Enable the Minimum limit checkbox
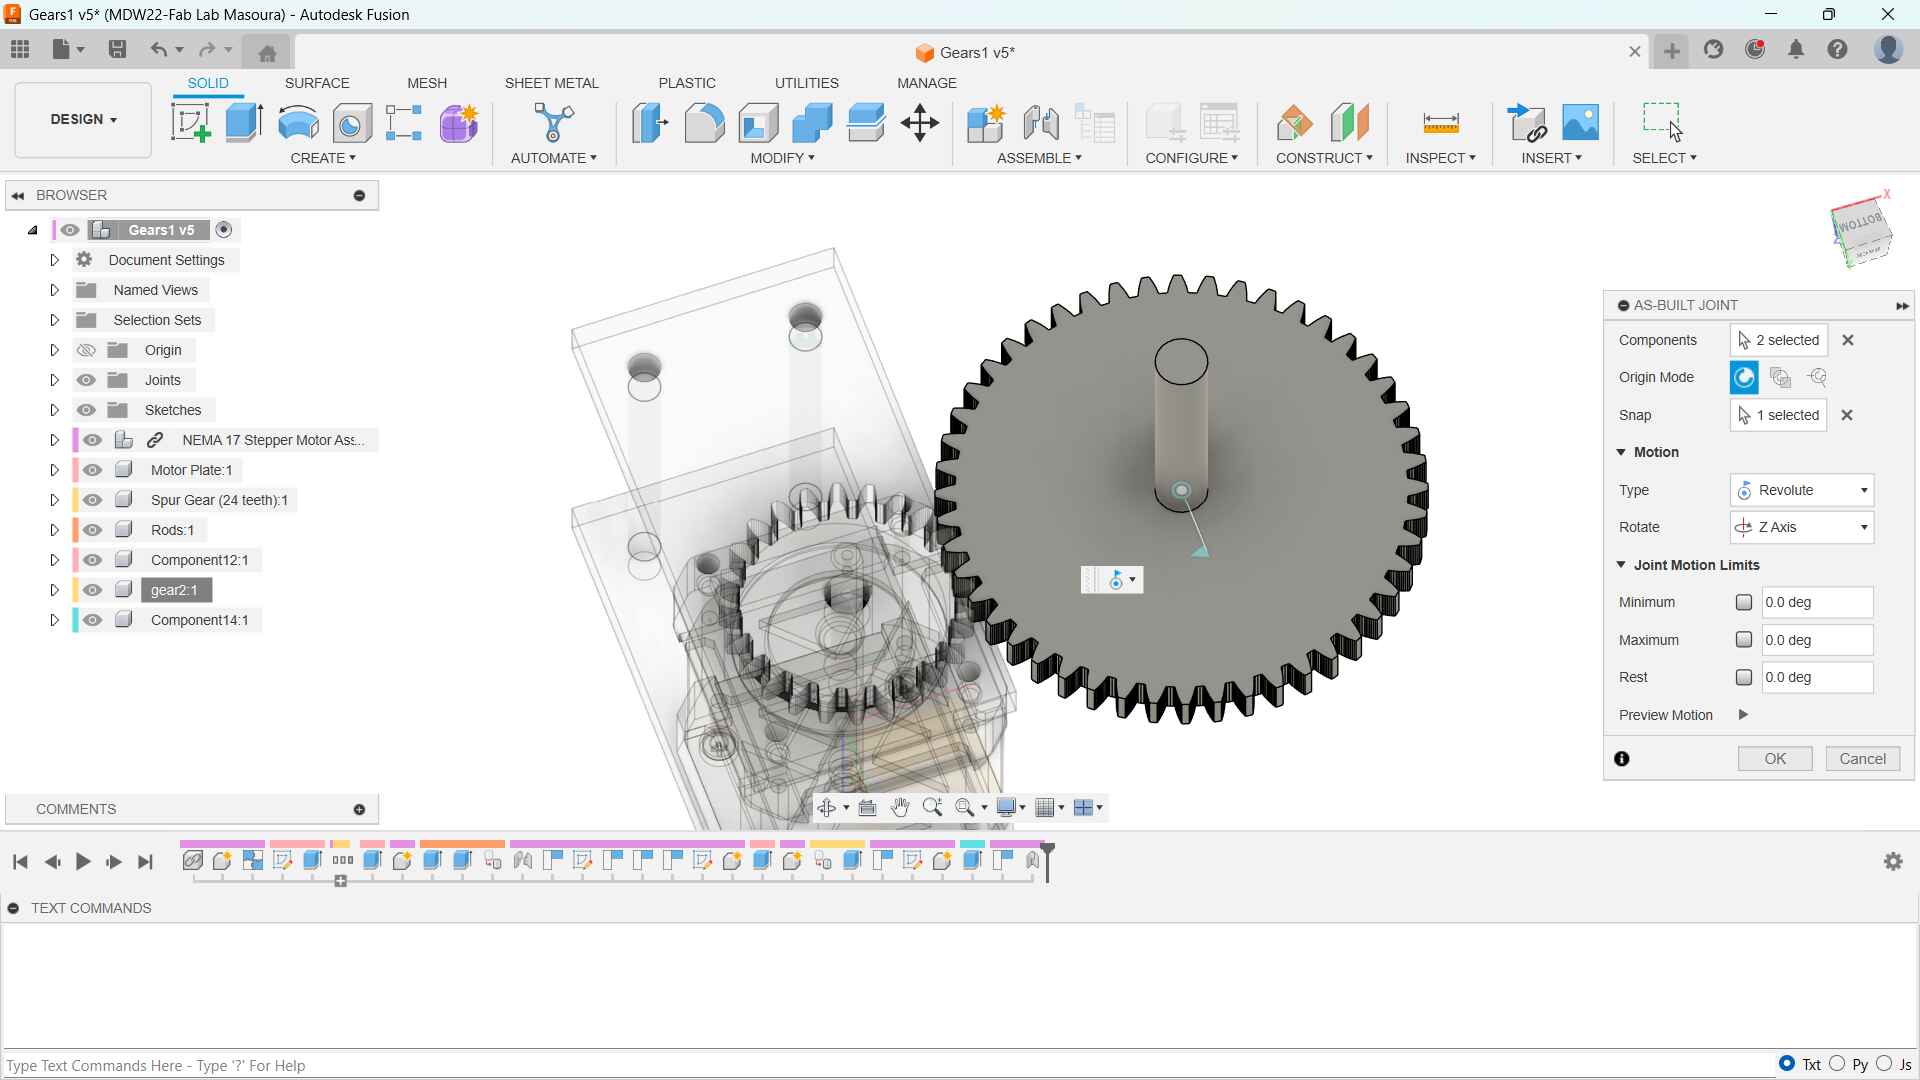The height and width of the screenshot is (1080, 1920). point(1744,602)
